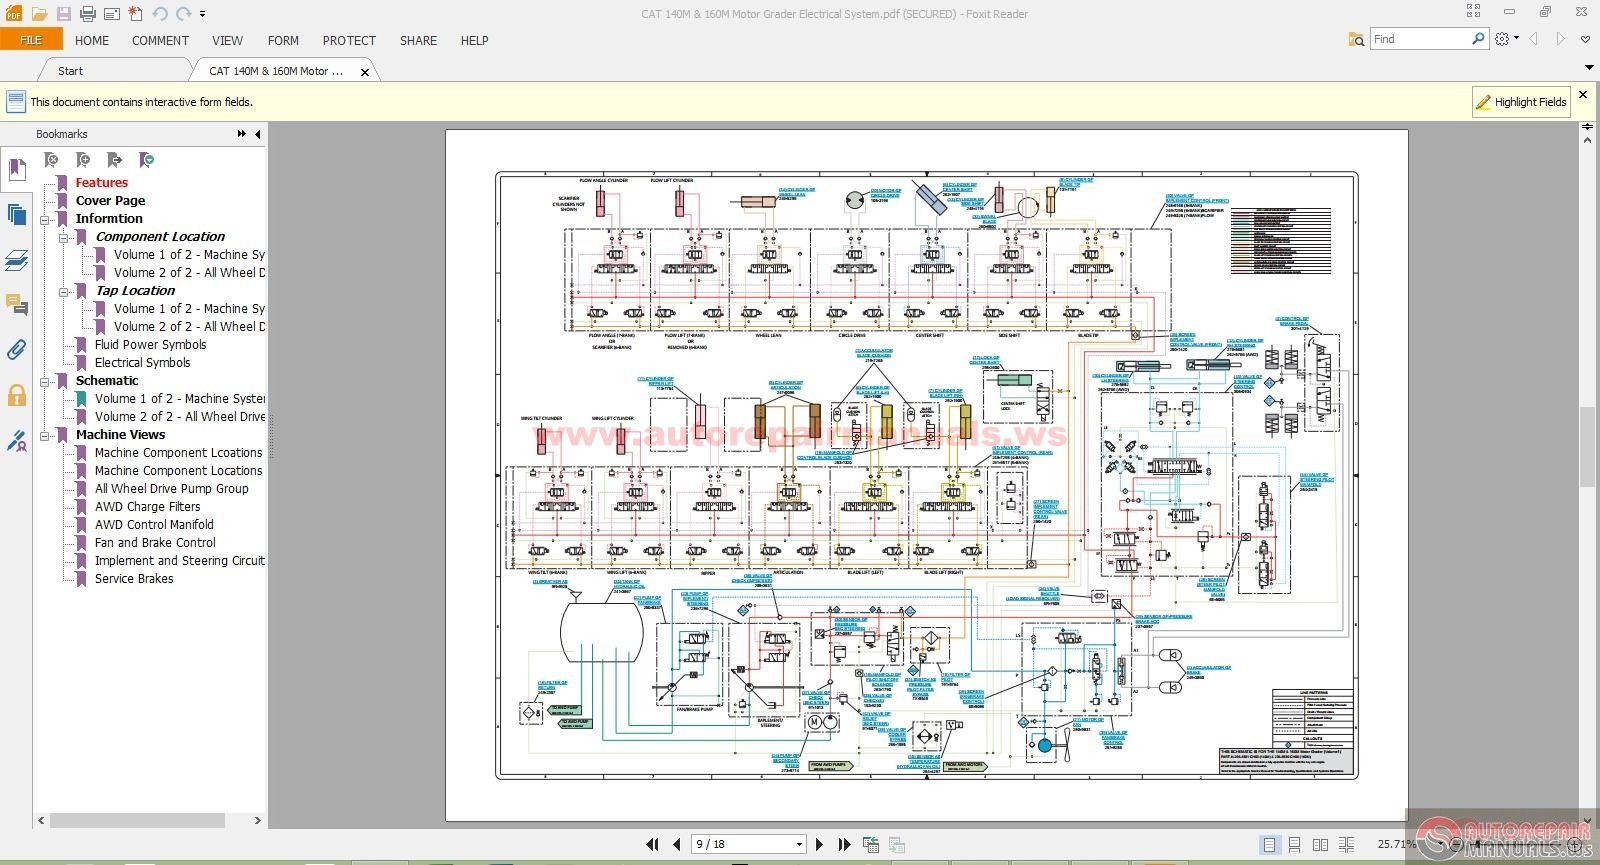Switch to the VIEW ribbon tab
Image resolution: width=1600 pixels, height=865 pixels.
click(227, 41)
